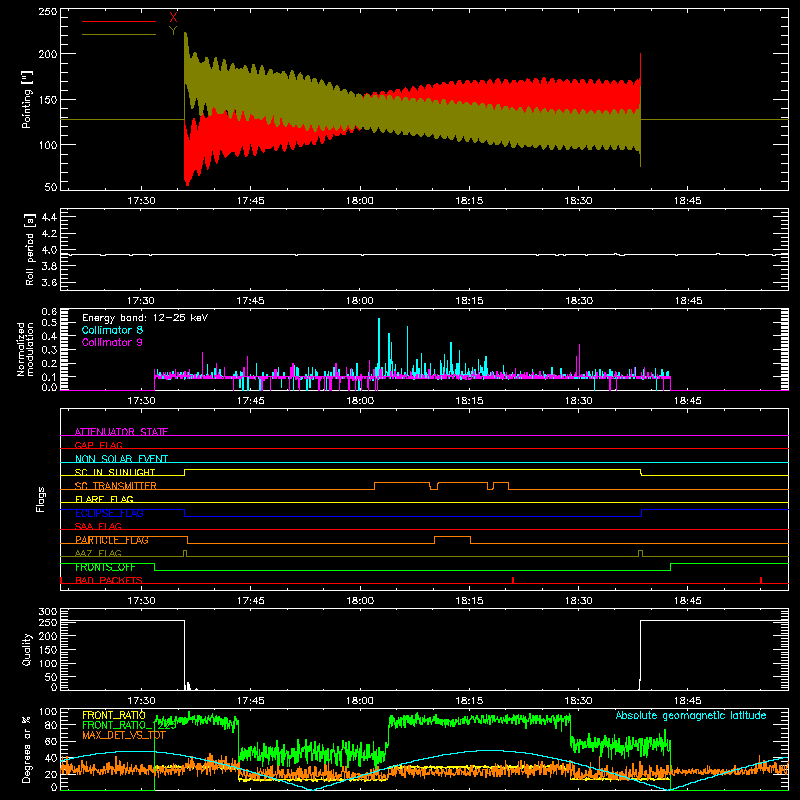Click '18:15' under the Roll period plot

[x=469, y=301]
